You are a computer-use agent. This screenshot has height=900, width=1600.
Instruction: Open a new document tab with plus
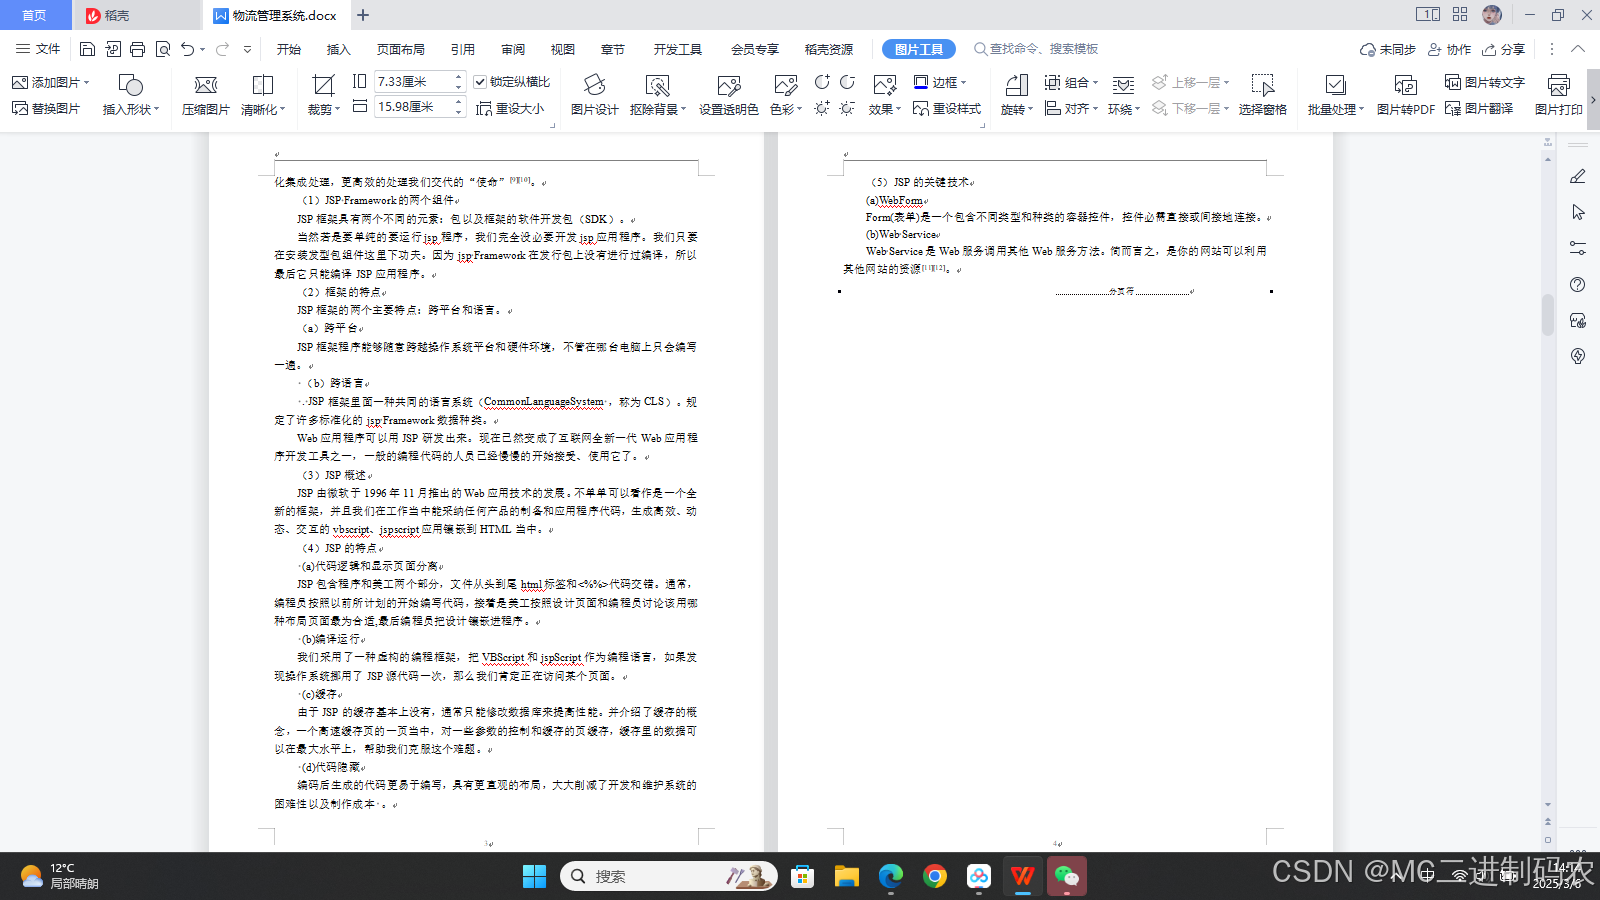click(363, 15)
